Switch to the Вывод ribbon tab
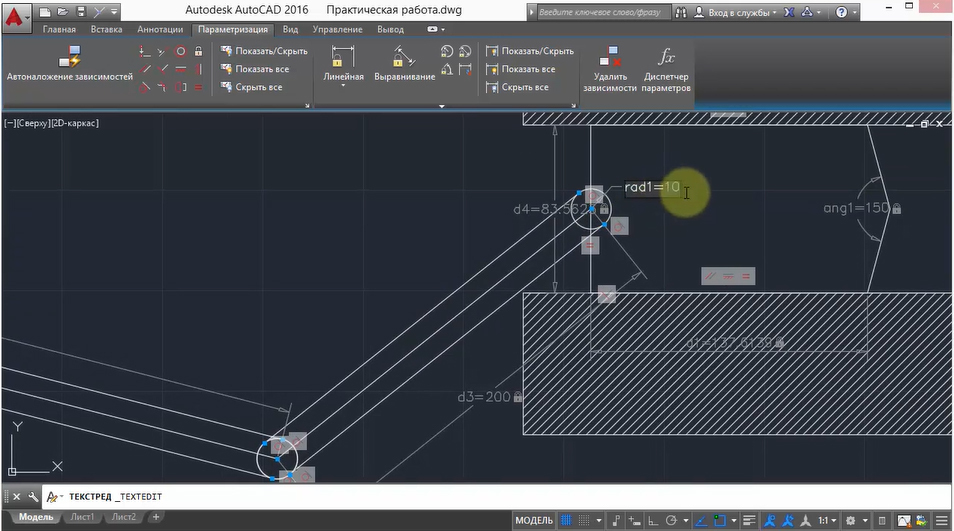The height and width of the screenshot is (531, 954). [x=390, y=29]
